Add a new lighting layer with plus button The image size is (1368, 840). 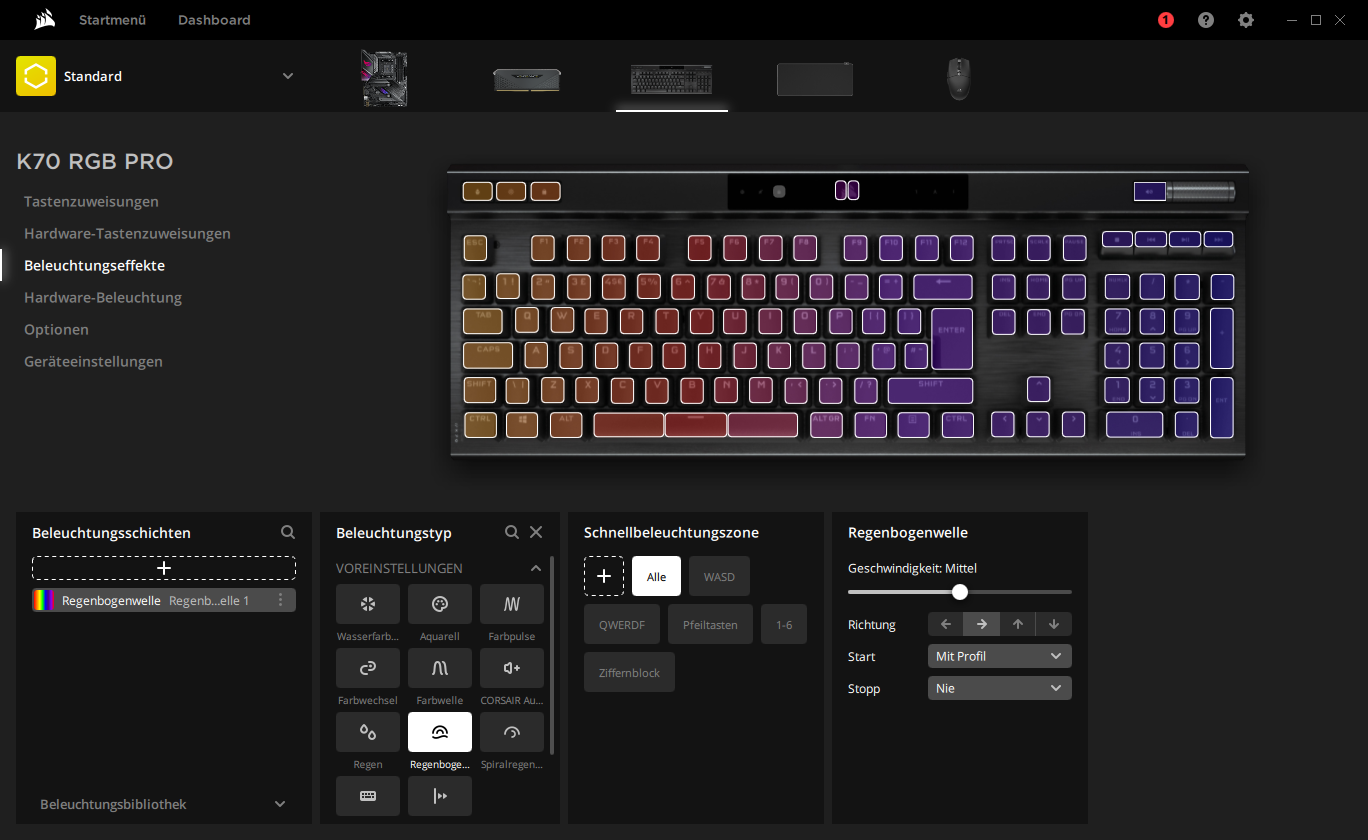pyautogui.click(x=164, y=568)
